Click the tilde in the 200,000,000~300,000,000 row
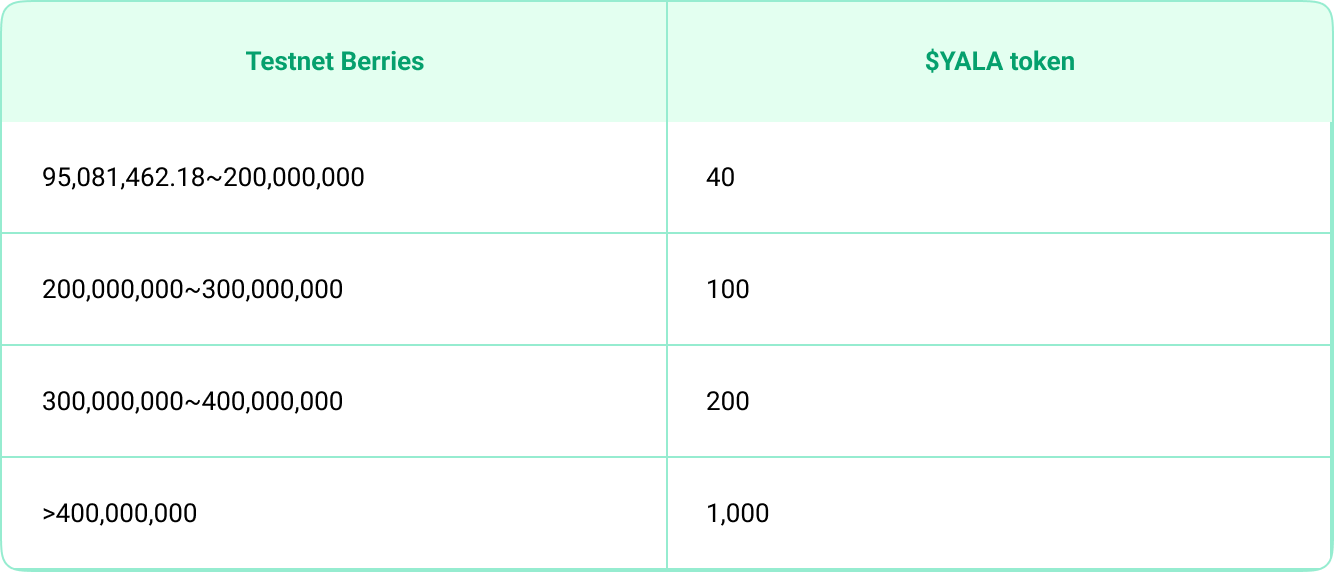 tap(193, 290)
